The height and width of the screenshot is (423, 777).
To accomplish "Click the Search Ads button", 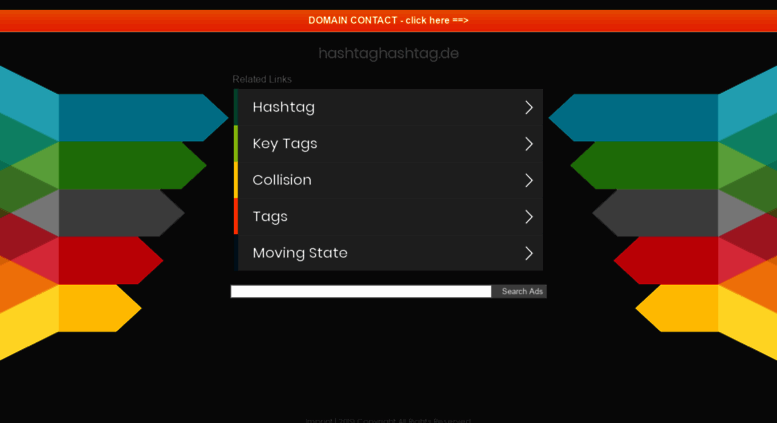I will tap(519, 292).
